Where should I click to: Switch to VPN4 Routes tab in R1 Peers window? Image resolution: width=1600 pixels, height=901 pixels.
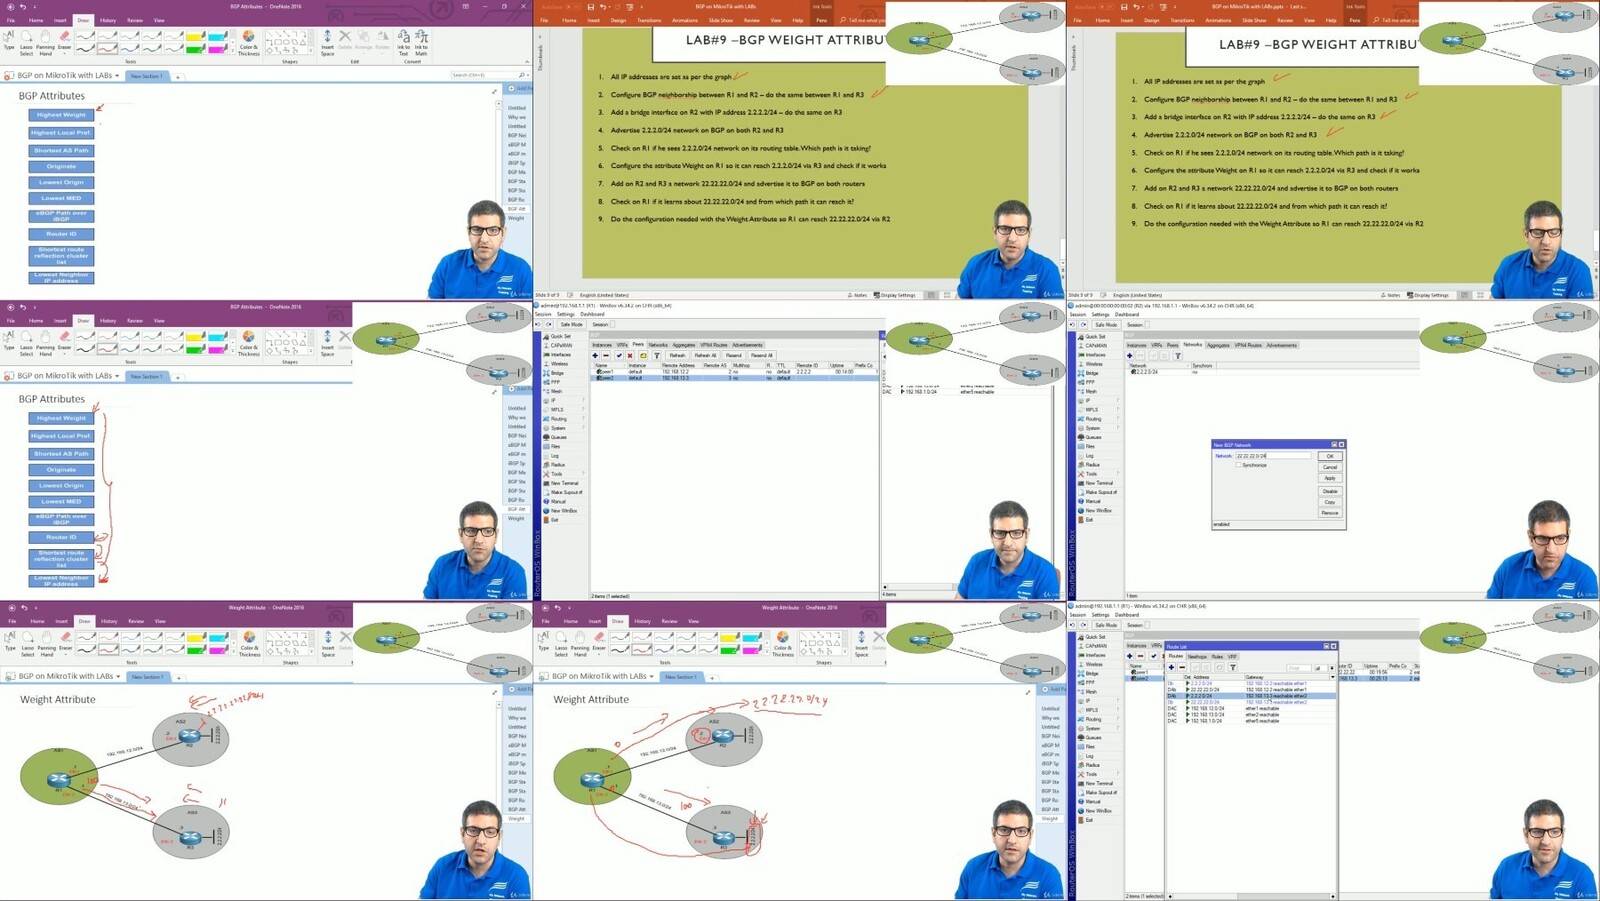click(714, 345)
